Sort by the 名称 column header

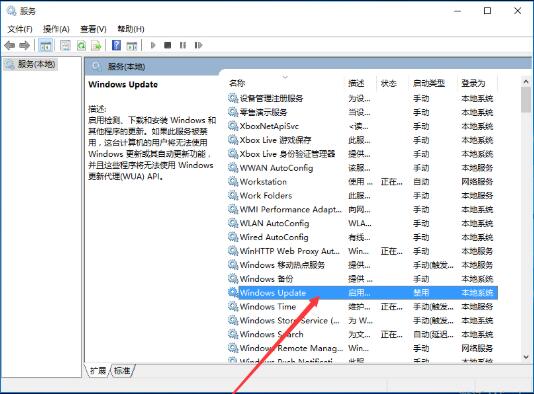click(x=237, y=83)
